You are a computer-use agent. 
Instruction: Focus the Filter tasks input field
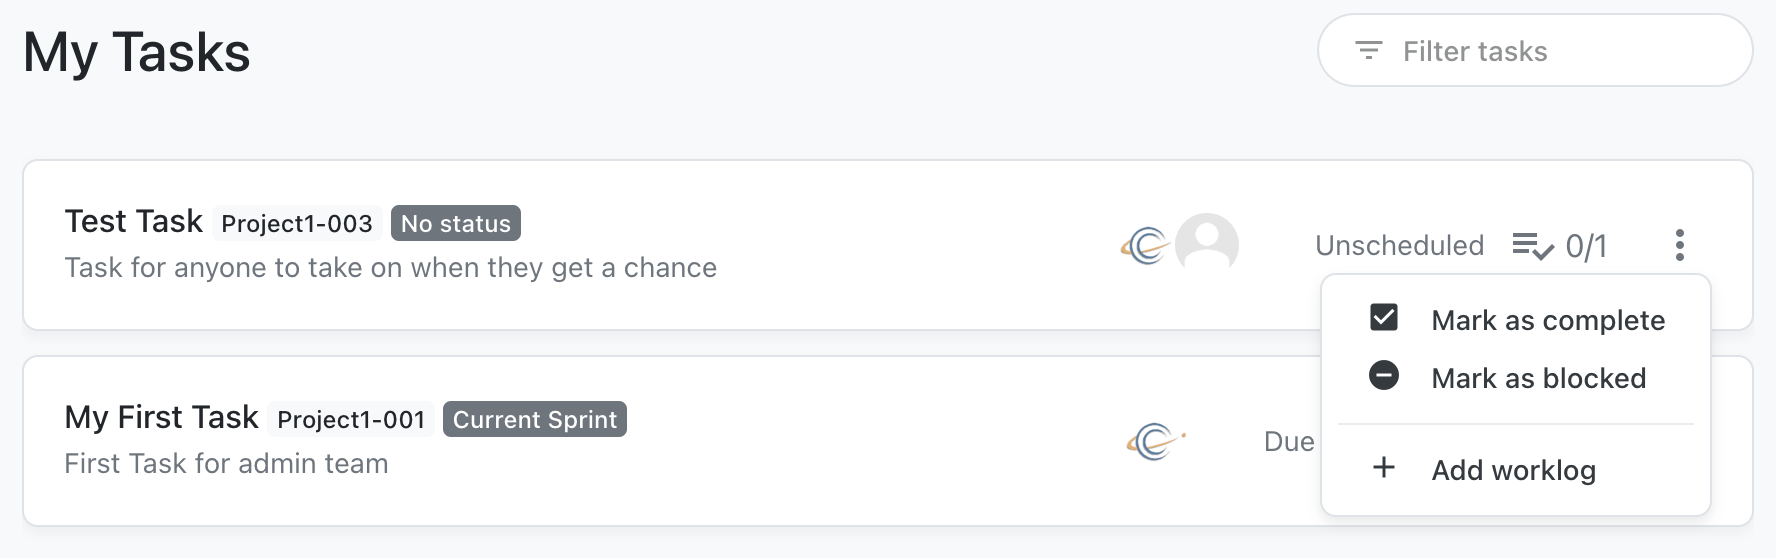[1535, 50]
